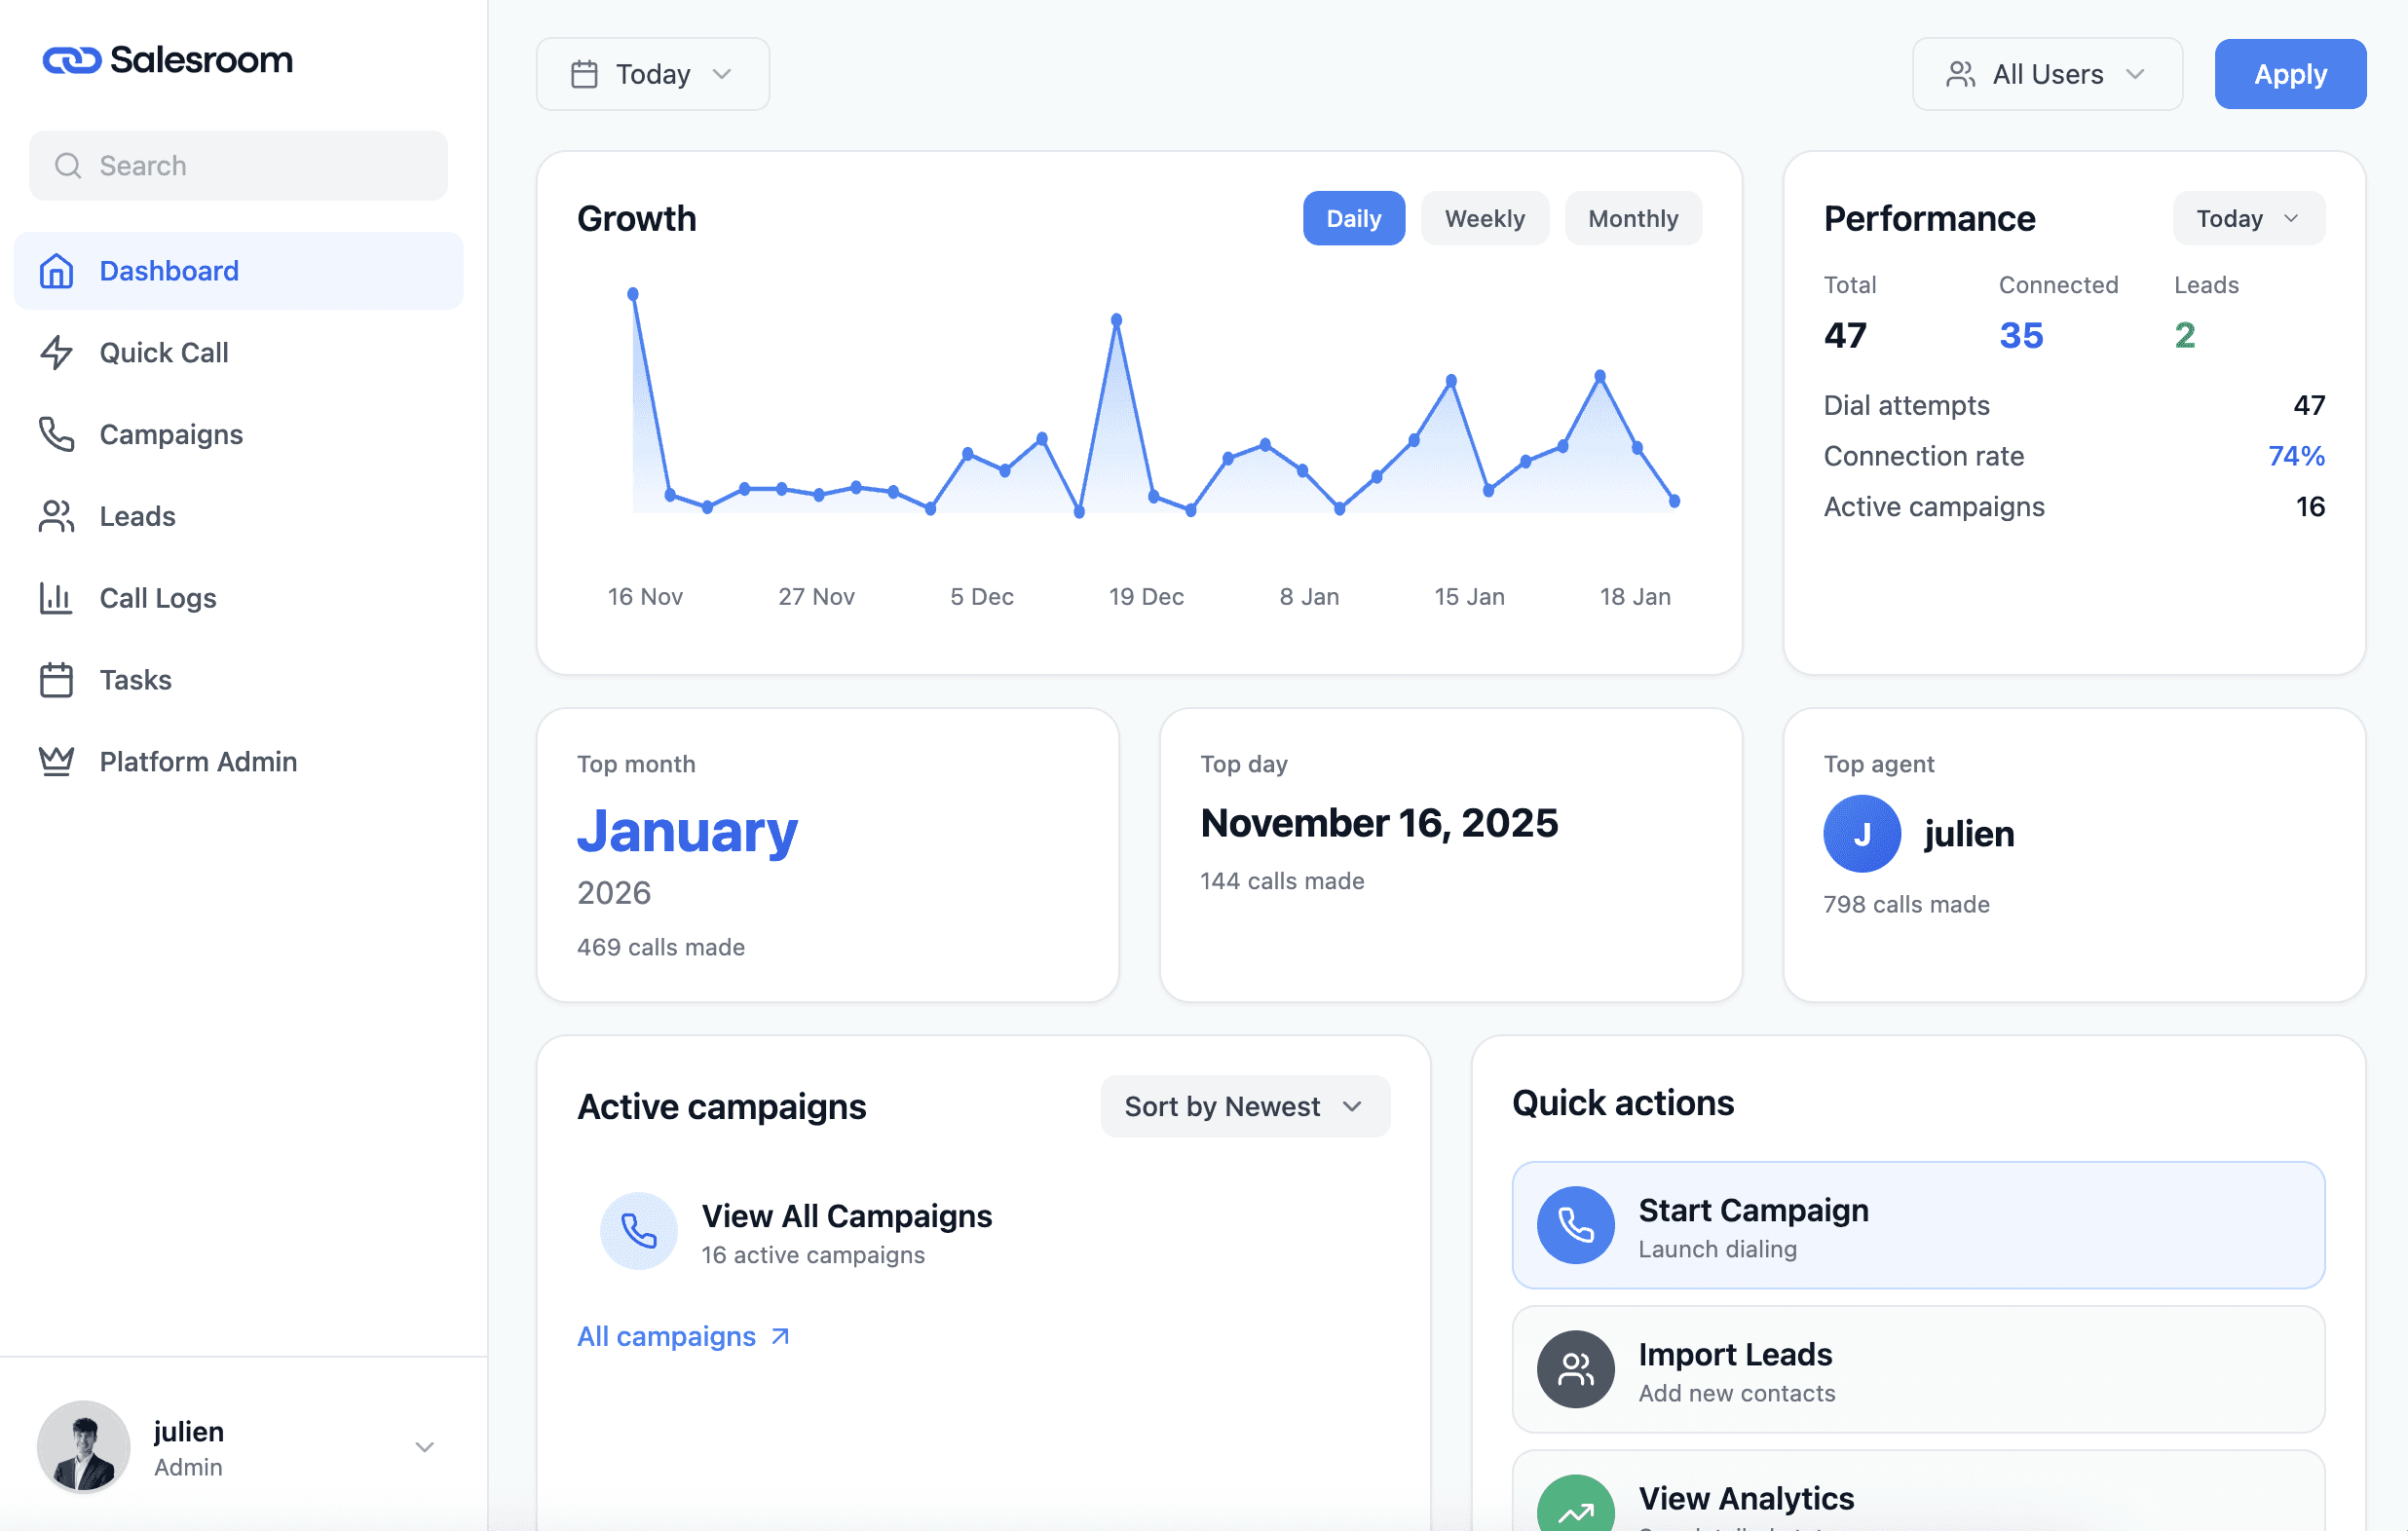This screenshot has height=1531, width=2408.
Task: Follow the All campaigns link
Action: pyautogui.click(x=667, y=1336)
